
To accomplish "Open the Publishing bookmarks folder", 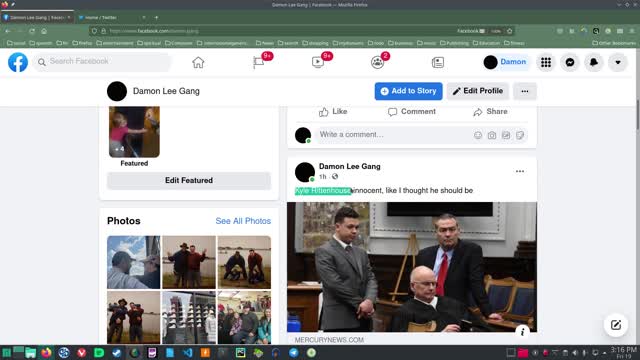I will [x=454, y=43].
